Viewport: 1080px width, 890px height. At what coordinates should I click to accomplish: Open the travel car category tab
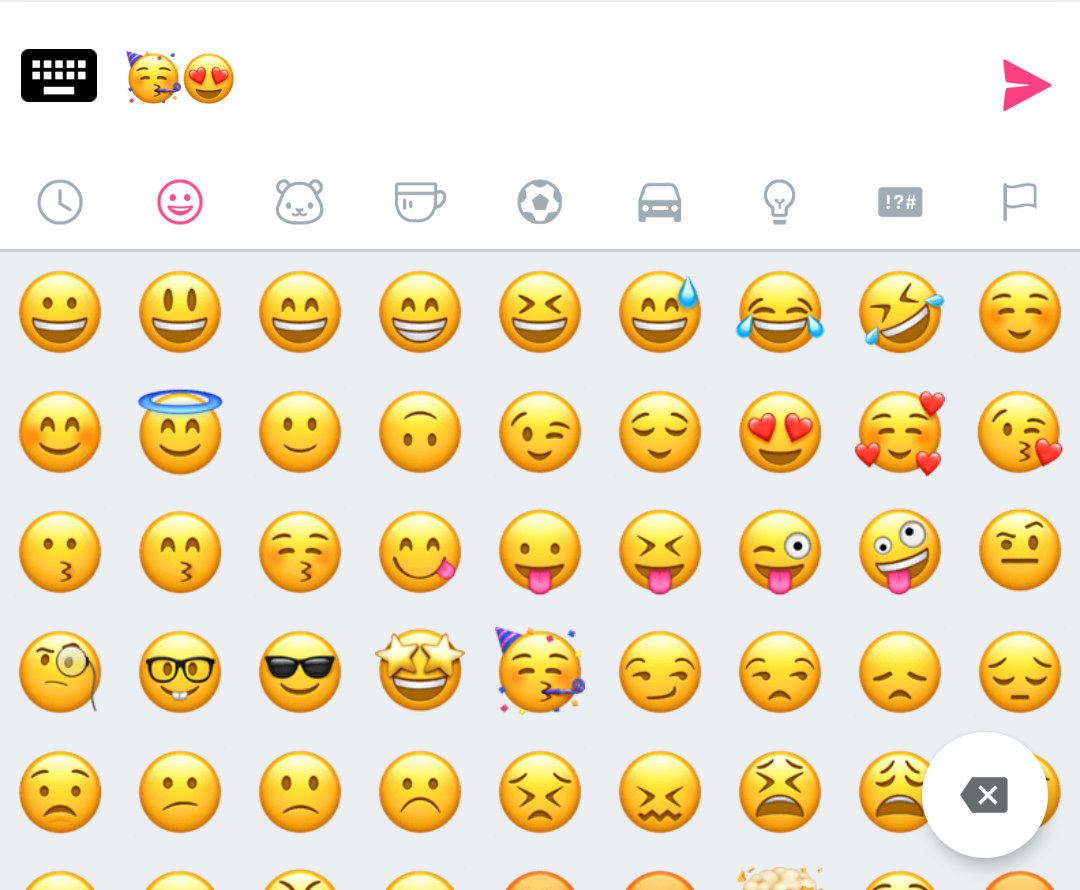[660, 203]
